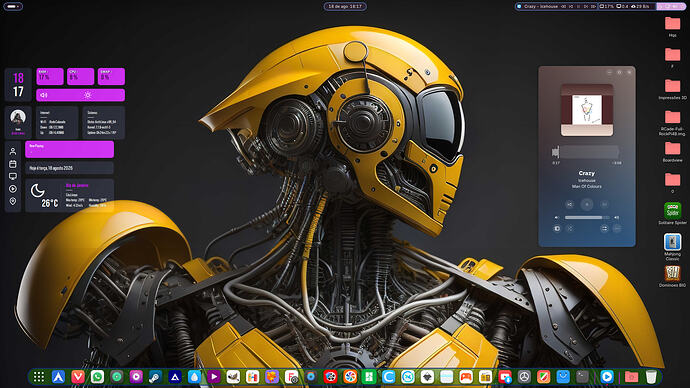Click the pill indicator at top-left corner
The width and height of the screenshot is (690, 388).
[x=12, y=6]
